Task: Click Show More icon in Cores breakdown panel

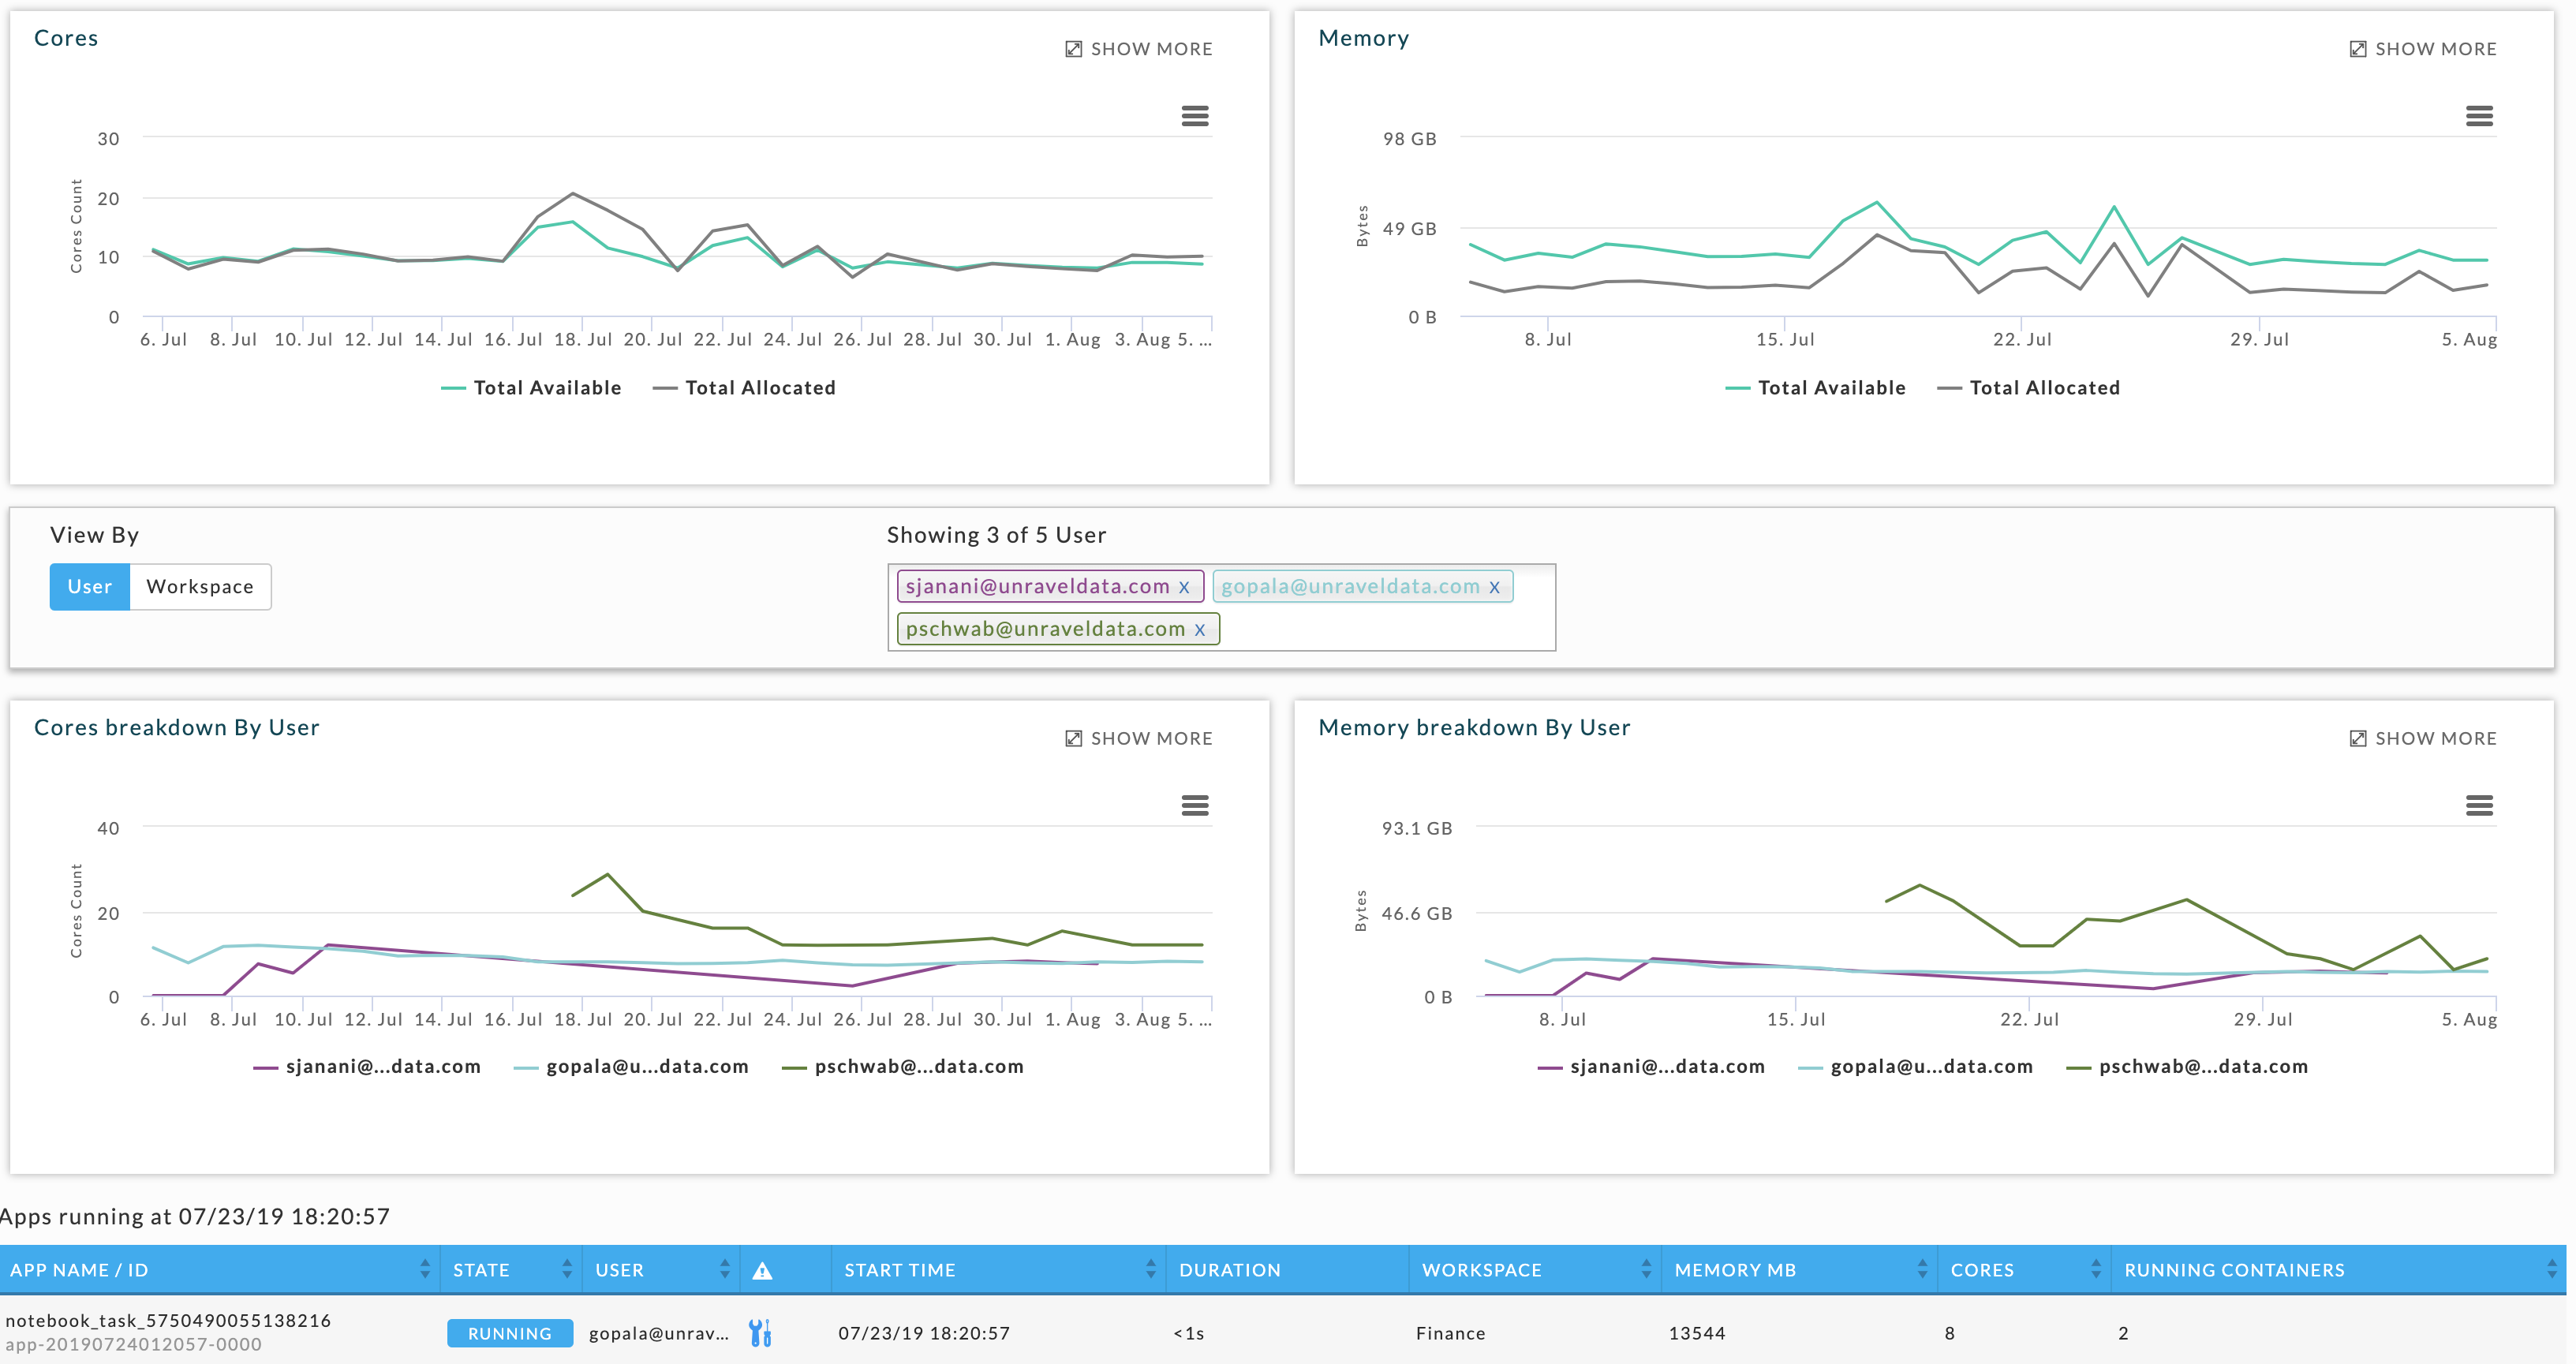Action: [1073, 738]
